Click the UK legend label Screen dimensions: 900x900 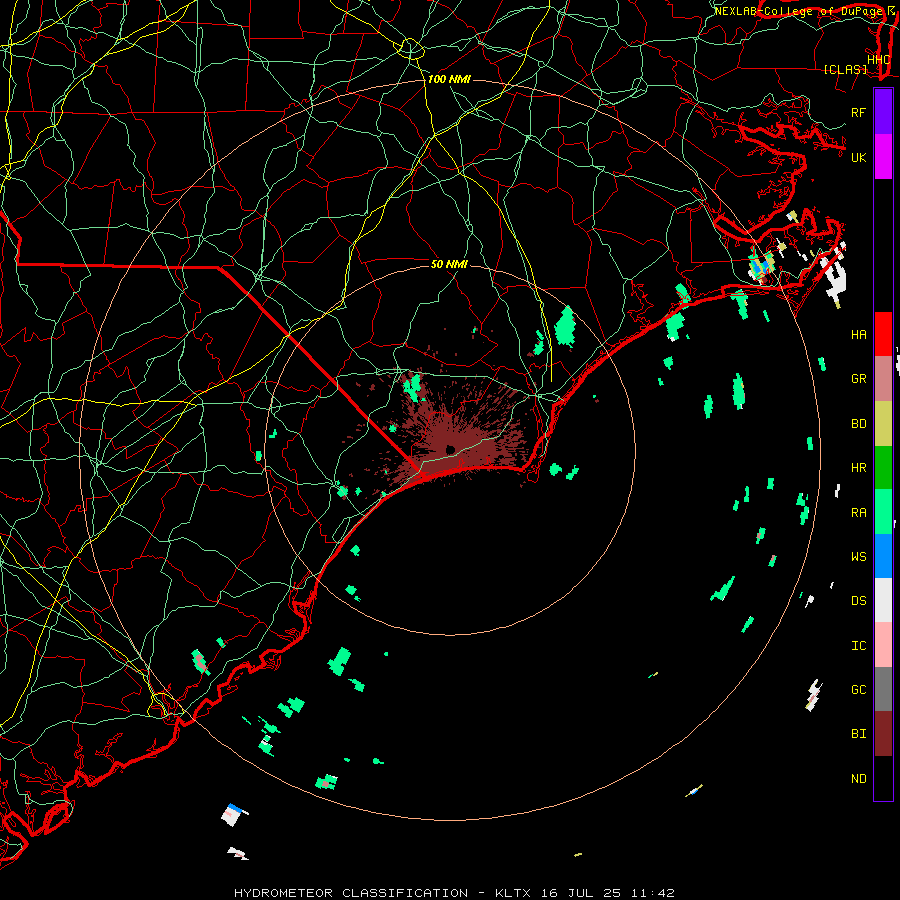click(x=858, y=157)
